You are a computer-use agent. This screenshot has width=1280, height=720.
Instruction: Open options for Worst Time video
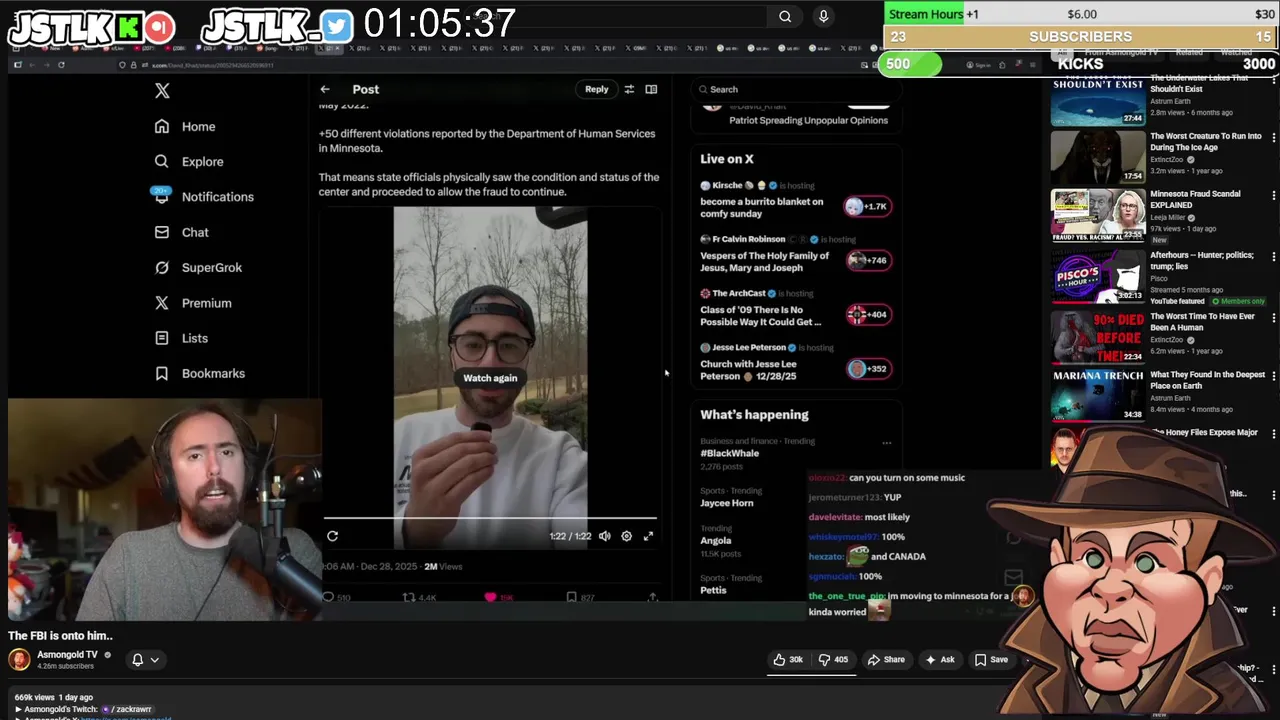1273,318
